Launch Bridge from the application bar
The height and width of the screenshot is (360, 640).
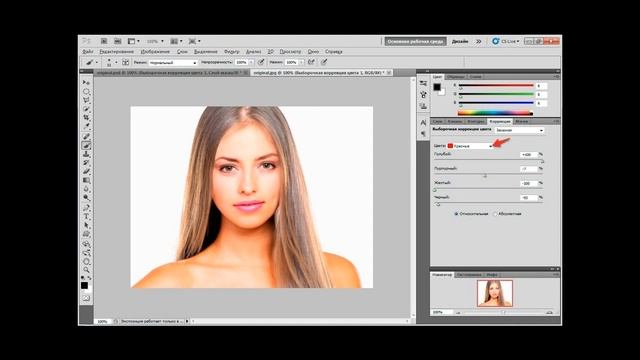click(104, 41)
